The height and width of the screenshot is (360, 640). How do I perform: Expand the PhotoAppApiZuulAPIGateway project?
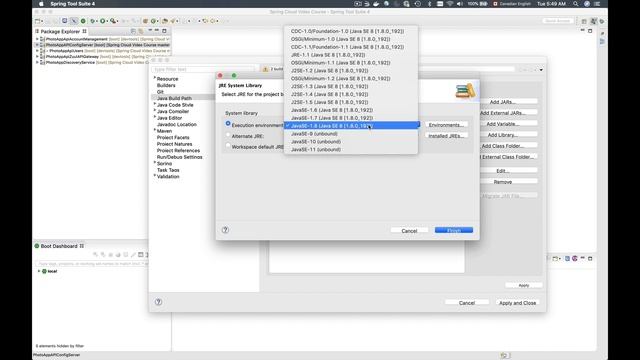click(x=37, y=57)
